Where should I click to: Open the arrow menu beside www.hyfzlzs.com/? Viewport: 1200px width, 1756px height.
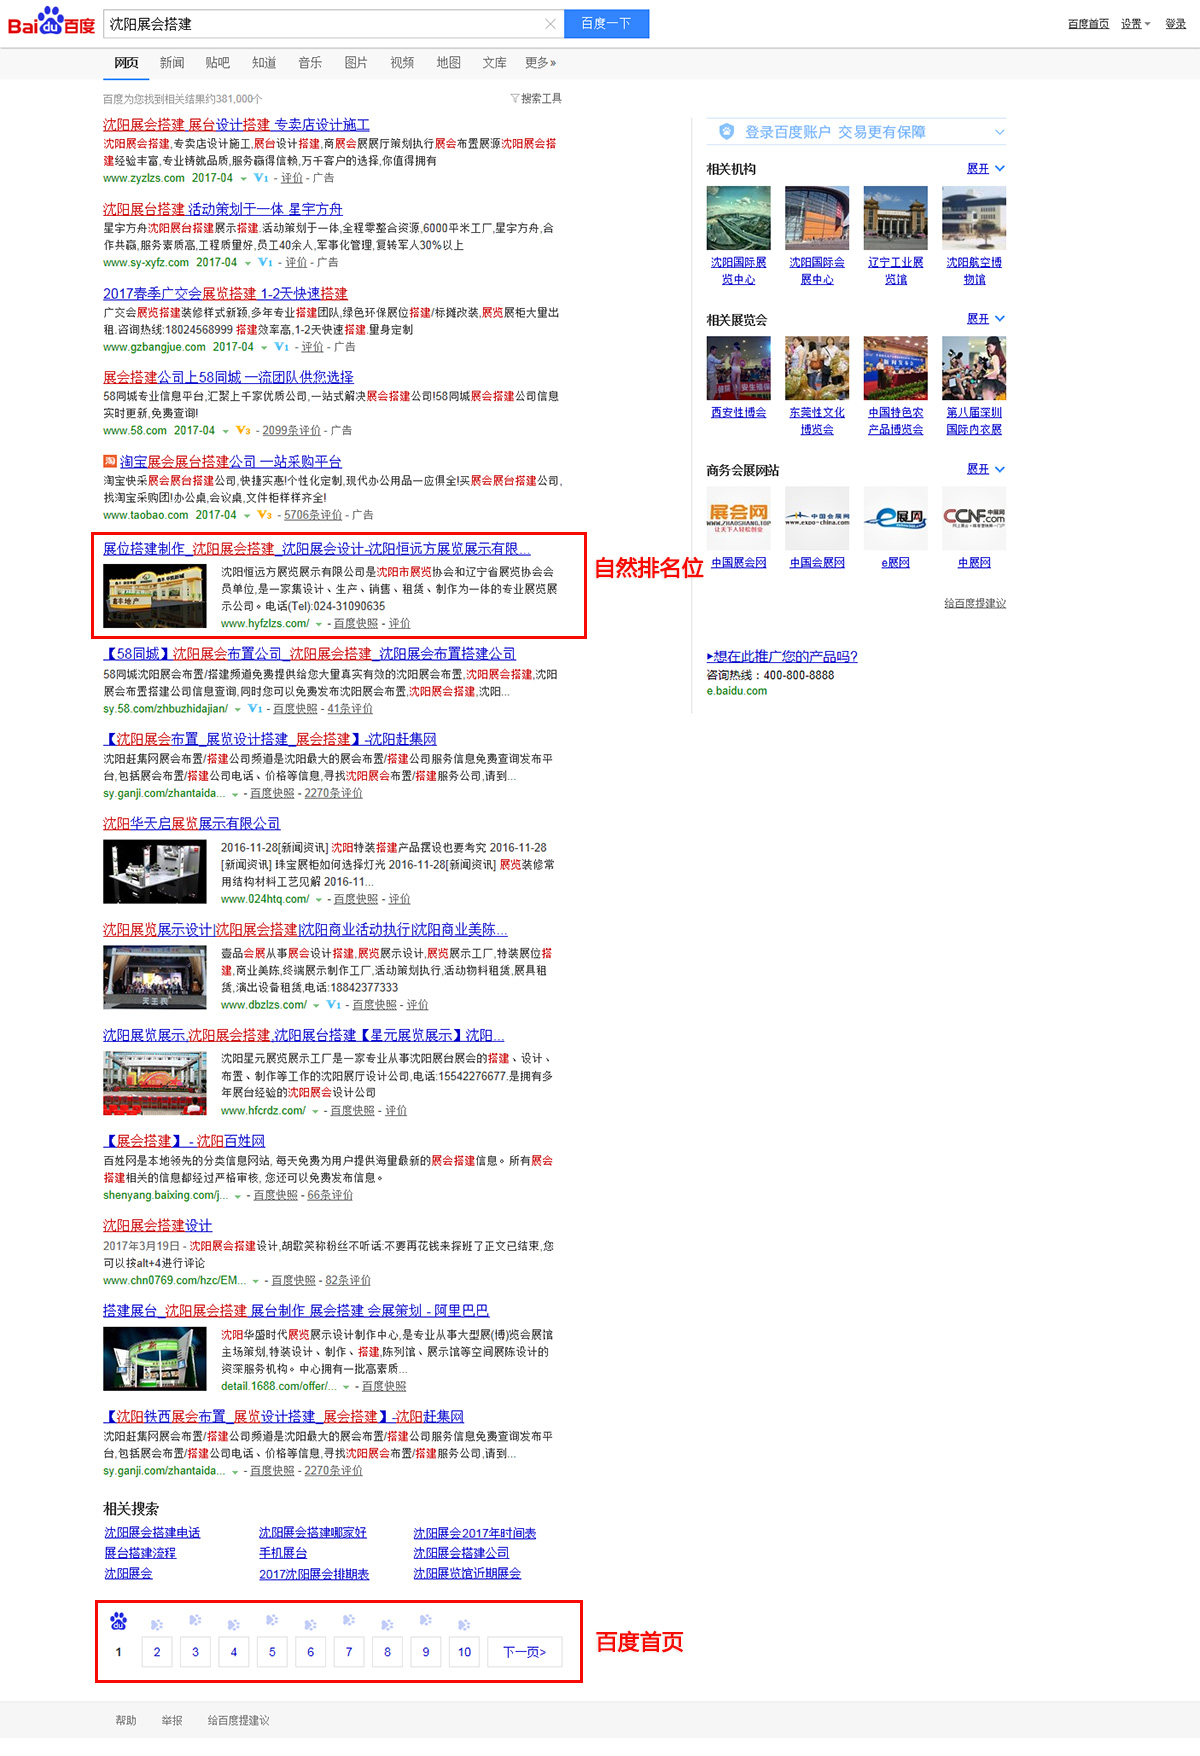coord(319,624)
